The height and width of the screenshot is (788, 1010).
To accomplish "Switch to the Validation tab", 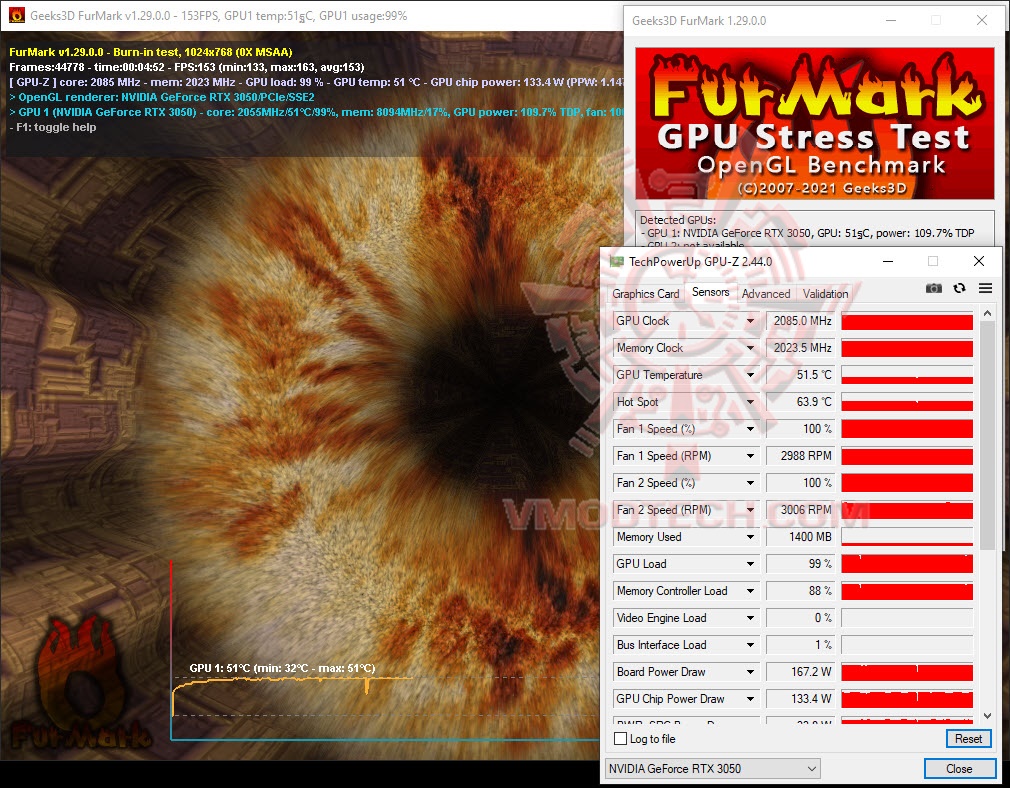I will [x=824, y=293].
